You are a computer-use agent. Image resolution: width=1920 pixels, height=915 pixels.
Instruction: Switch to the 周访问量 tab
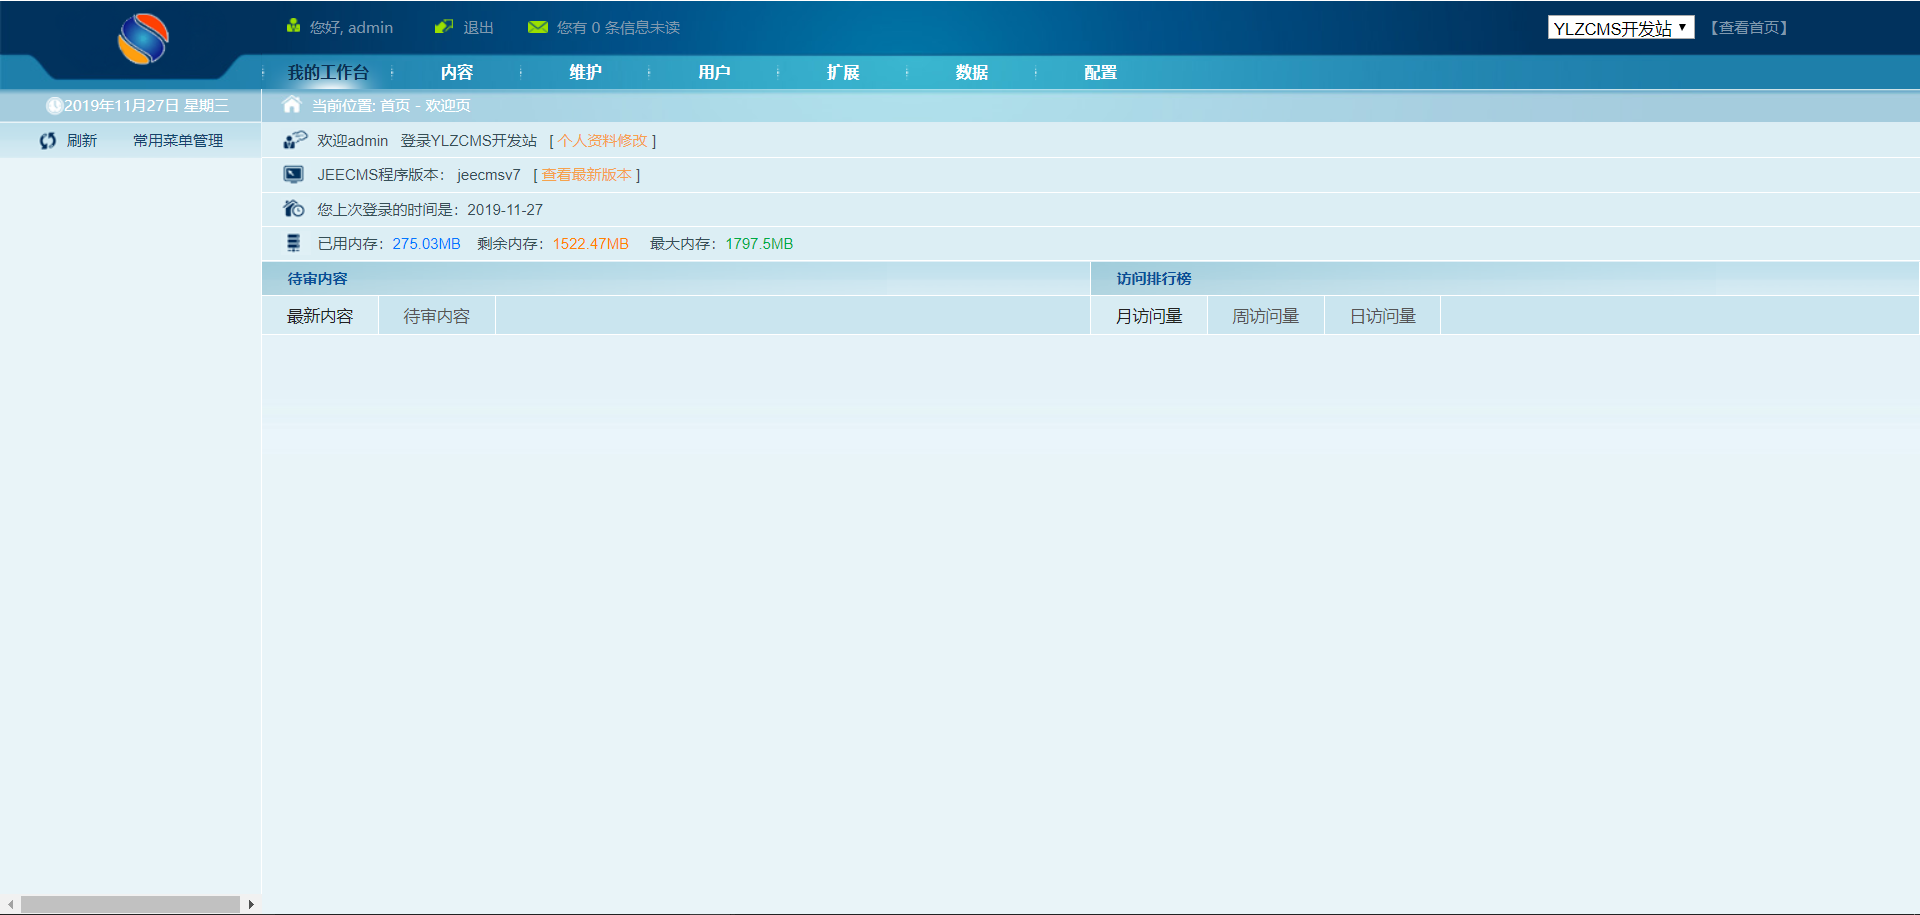point(1266,316)
